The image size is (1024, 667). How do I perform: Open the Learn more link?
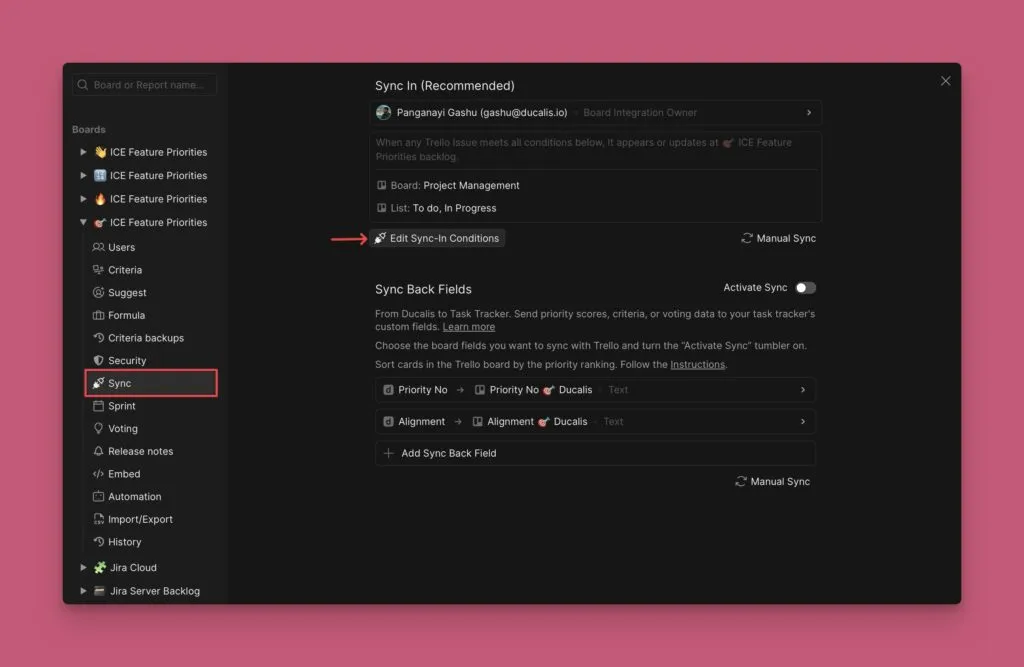pyautogui.click(x=469, y=327)
